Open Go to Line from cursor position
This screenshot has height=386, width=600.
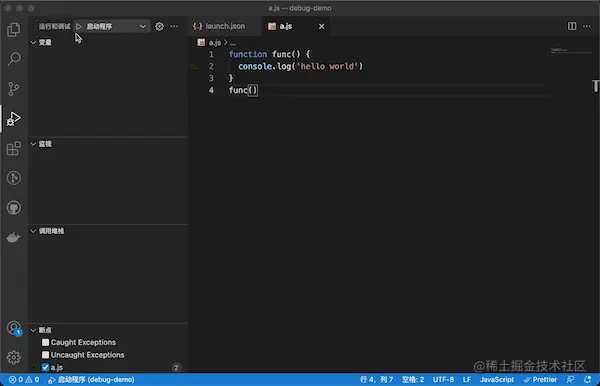(x=376, y=380)
